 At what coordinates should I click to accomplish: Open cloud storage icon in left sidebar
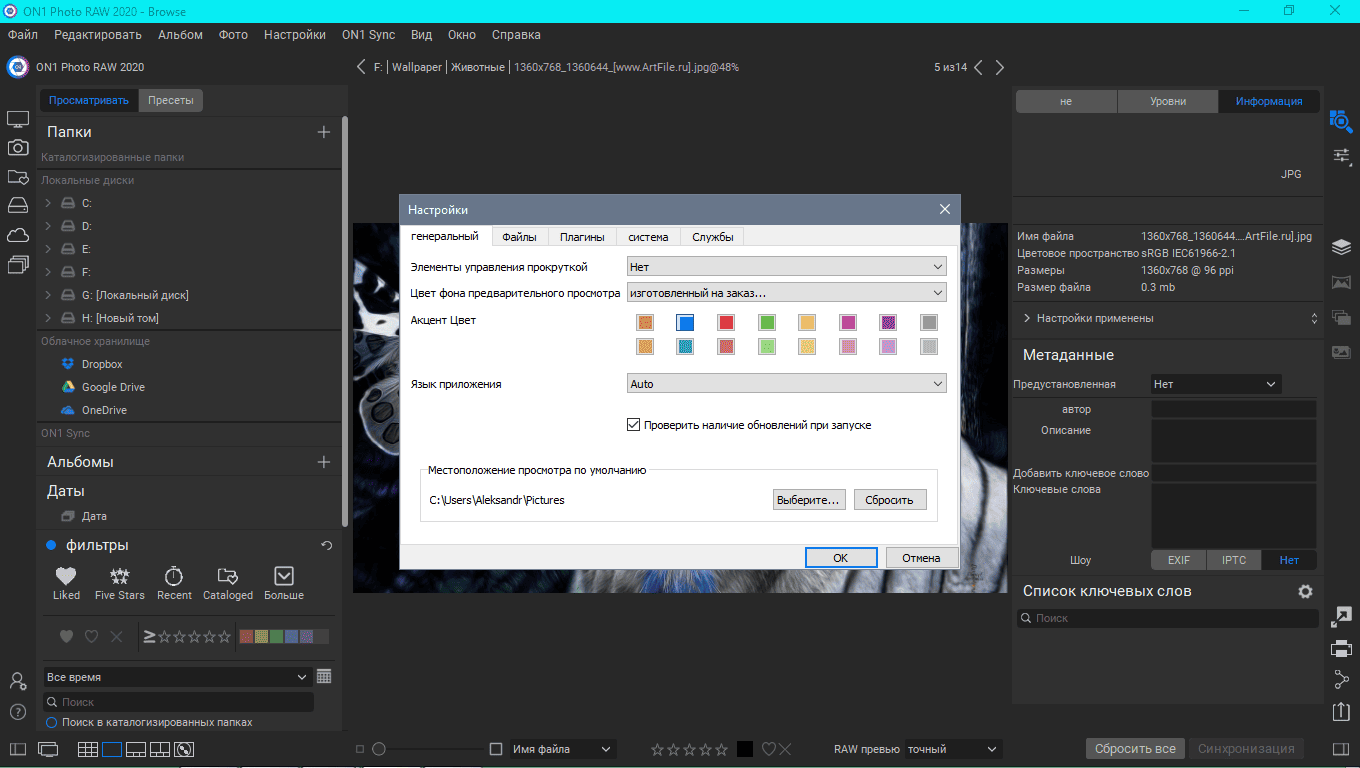17,235
